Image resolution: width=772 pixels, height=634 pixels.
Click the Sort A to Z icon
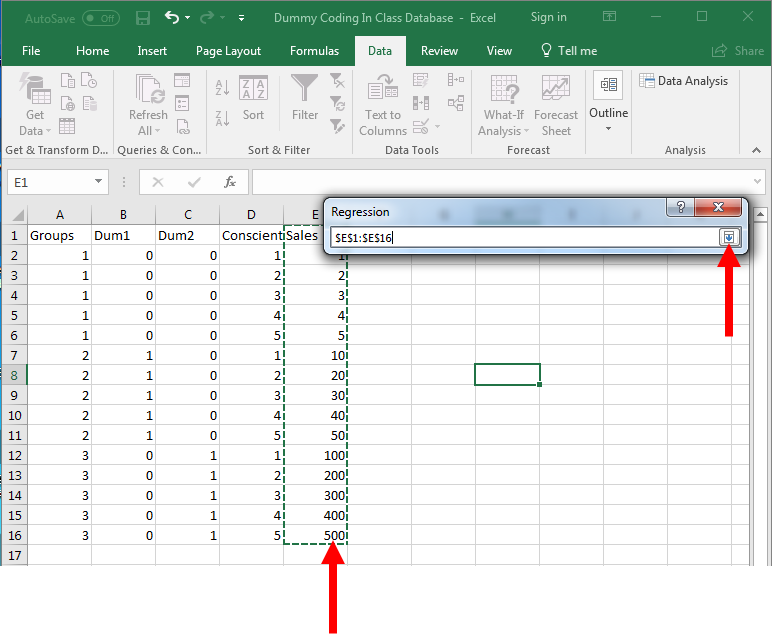(223, 88)
